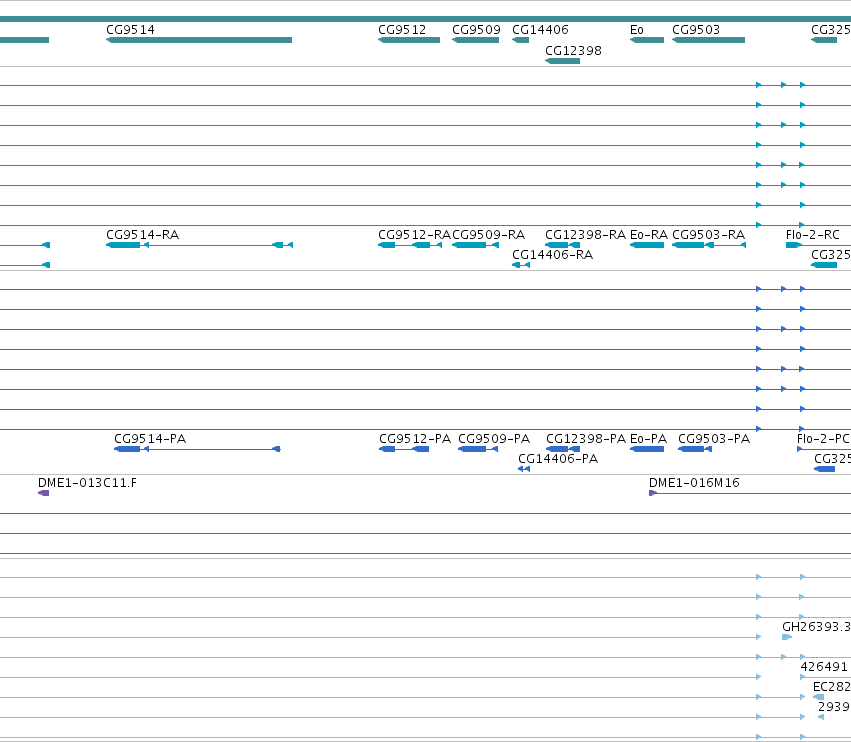Select the Eo-PA coding sequence glyph
The image size is (851, 742).
point(647,449)
